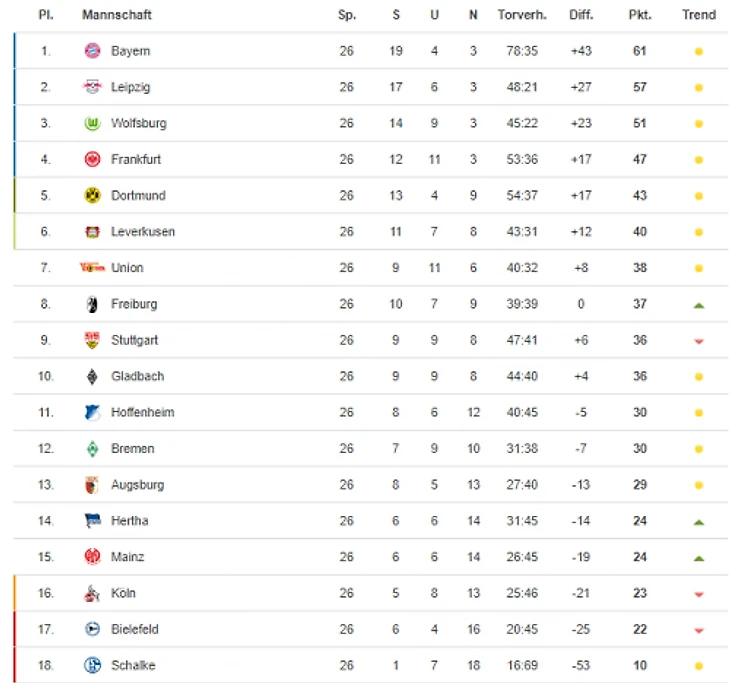The height and width of the screenshot is (683, 730).
Task: Click the Schalke blue emblem
Action: [x=92, y=665]
